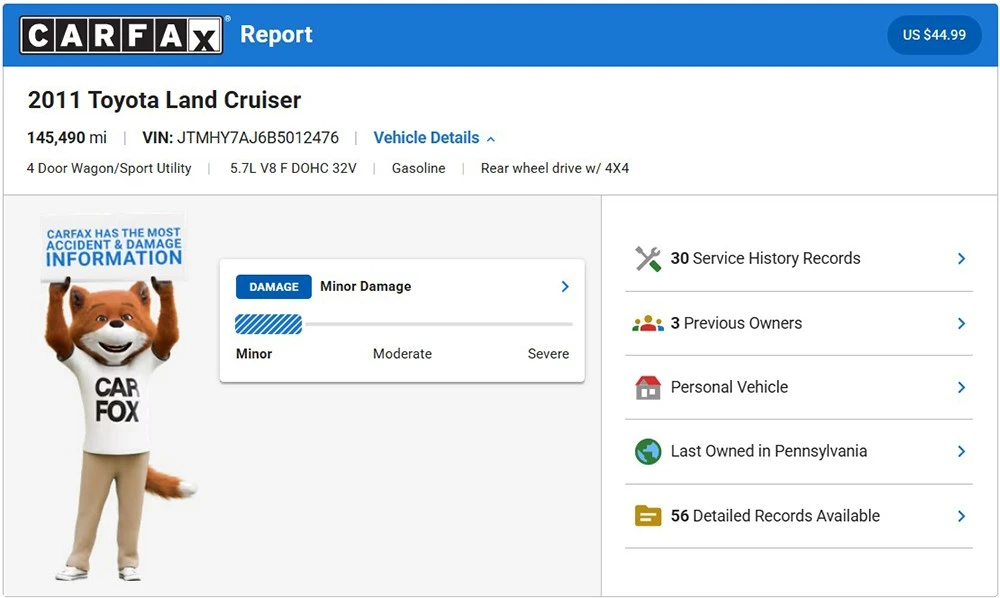Click the 5.7L V8 F DOHC 32V text

pyautogui.click(x=293, y=168)
